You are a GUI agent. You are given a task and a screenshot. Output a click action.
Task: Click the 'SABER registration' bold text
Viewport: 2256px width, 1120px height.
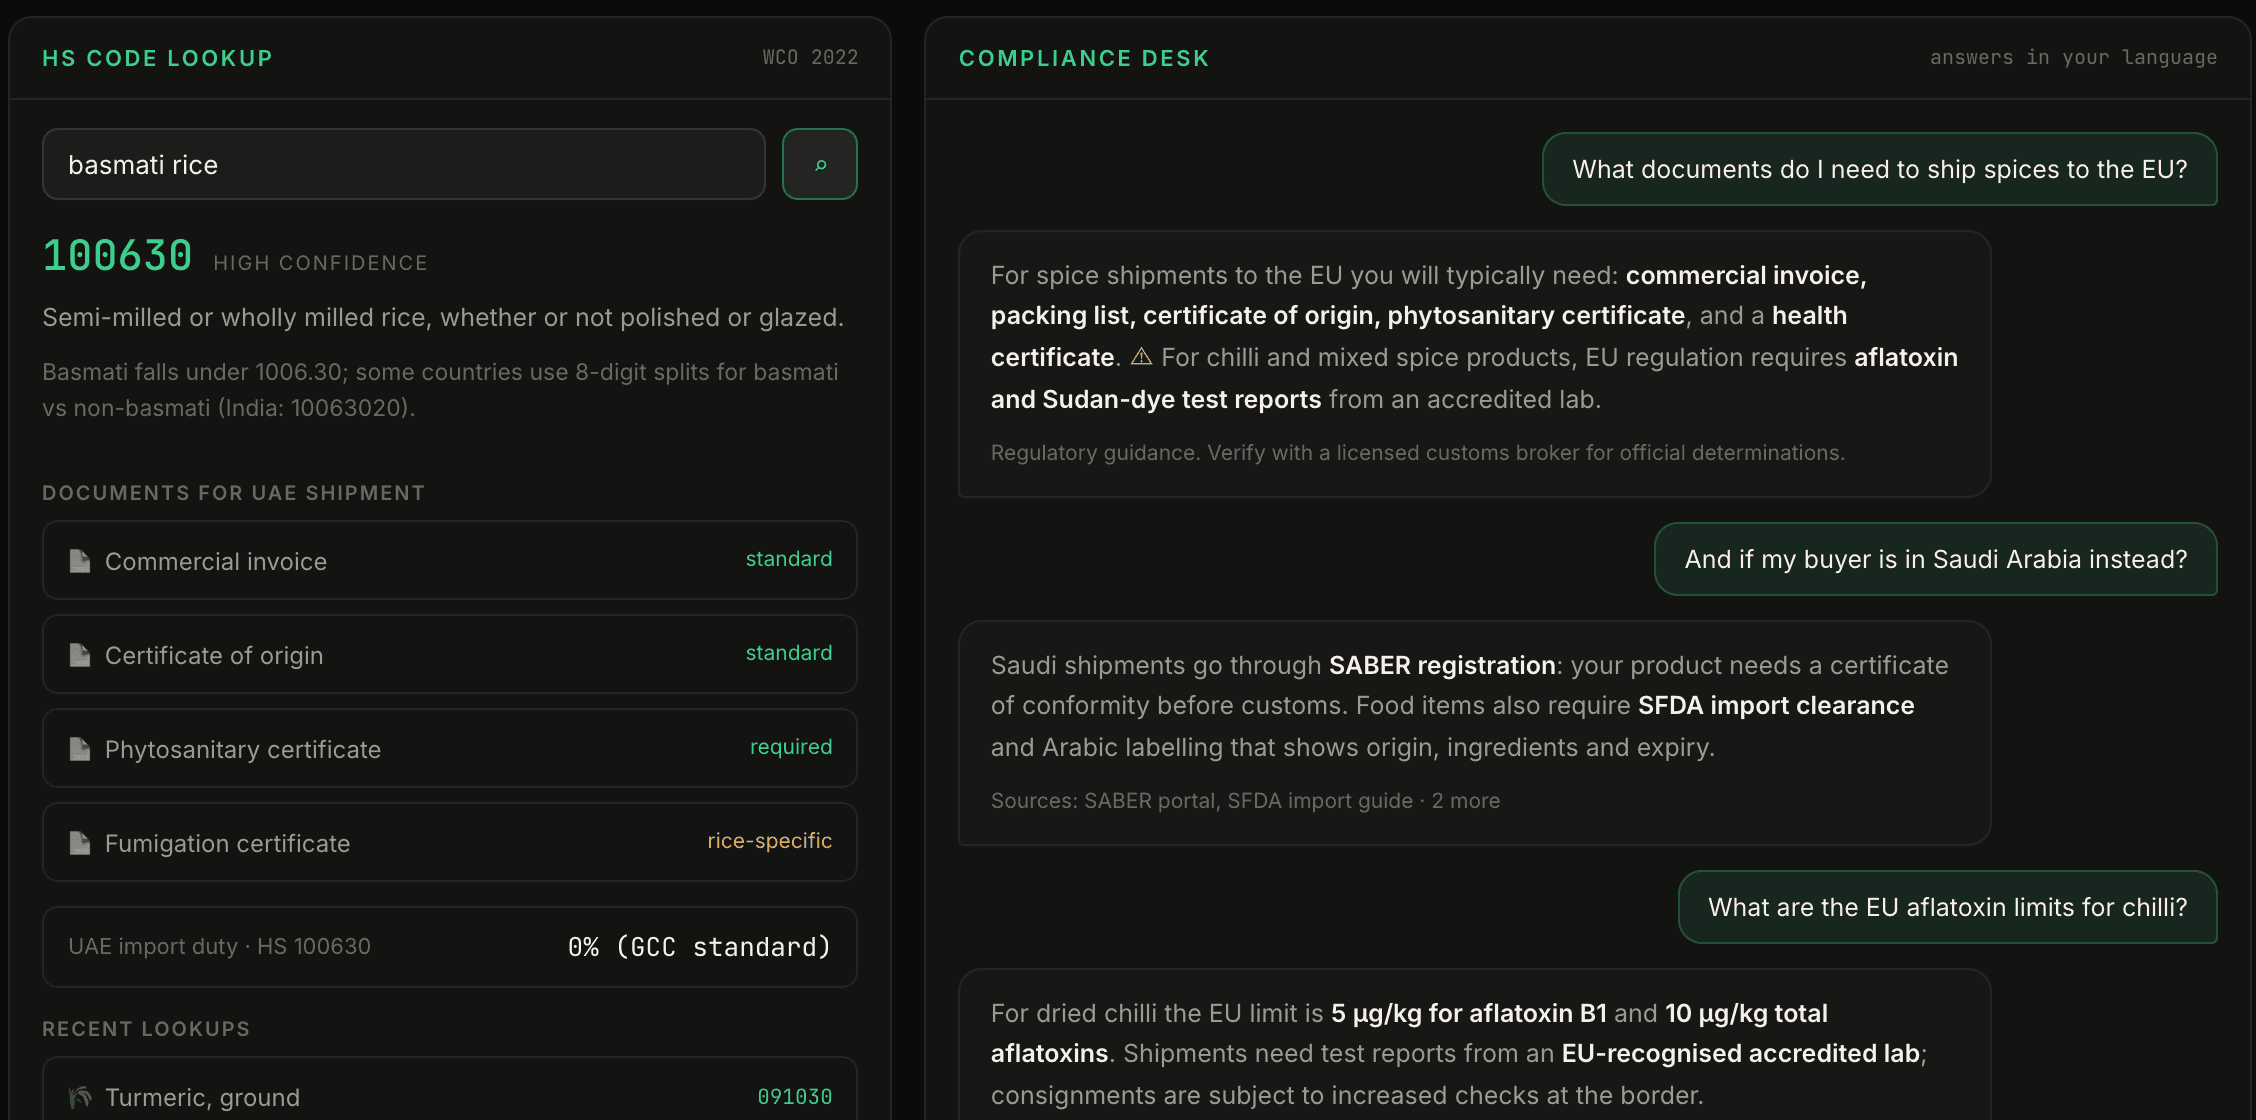(1442, 665)
